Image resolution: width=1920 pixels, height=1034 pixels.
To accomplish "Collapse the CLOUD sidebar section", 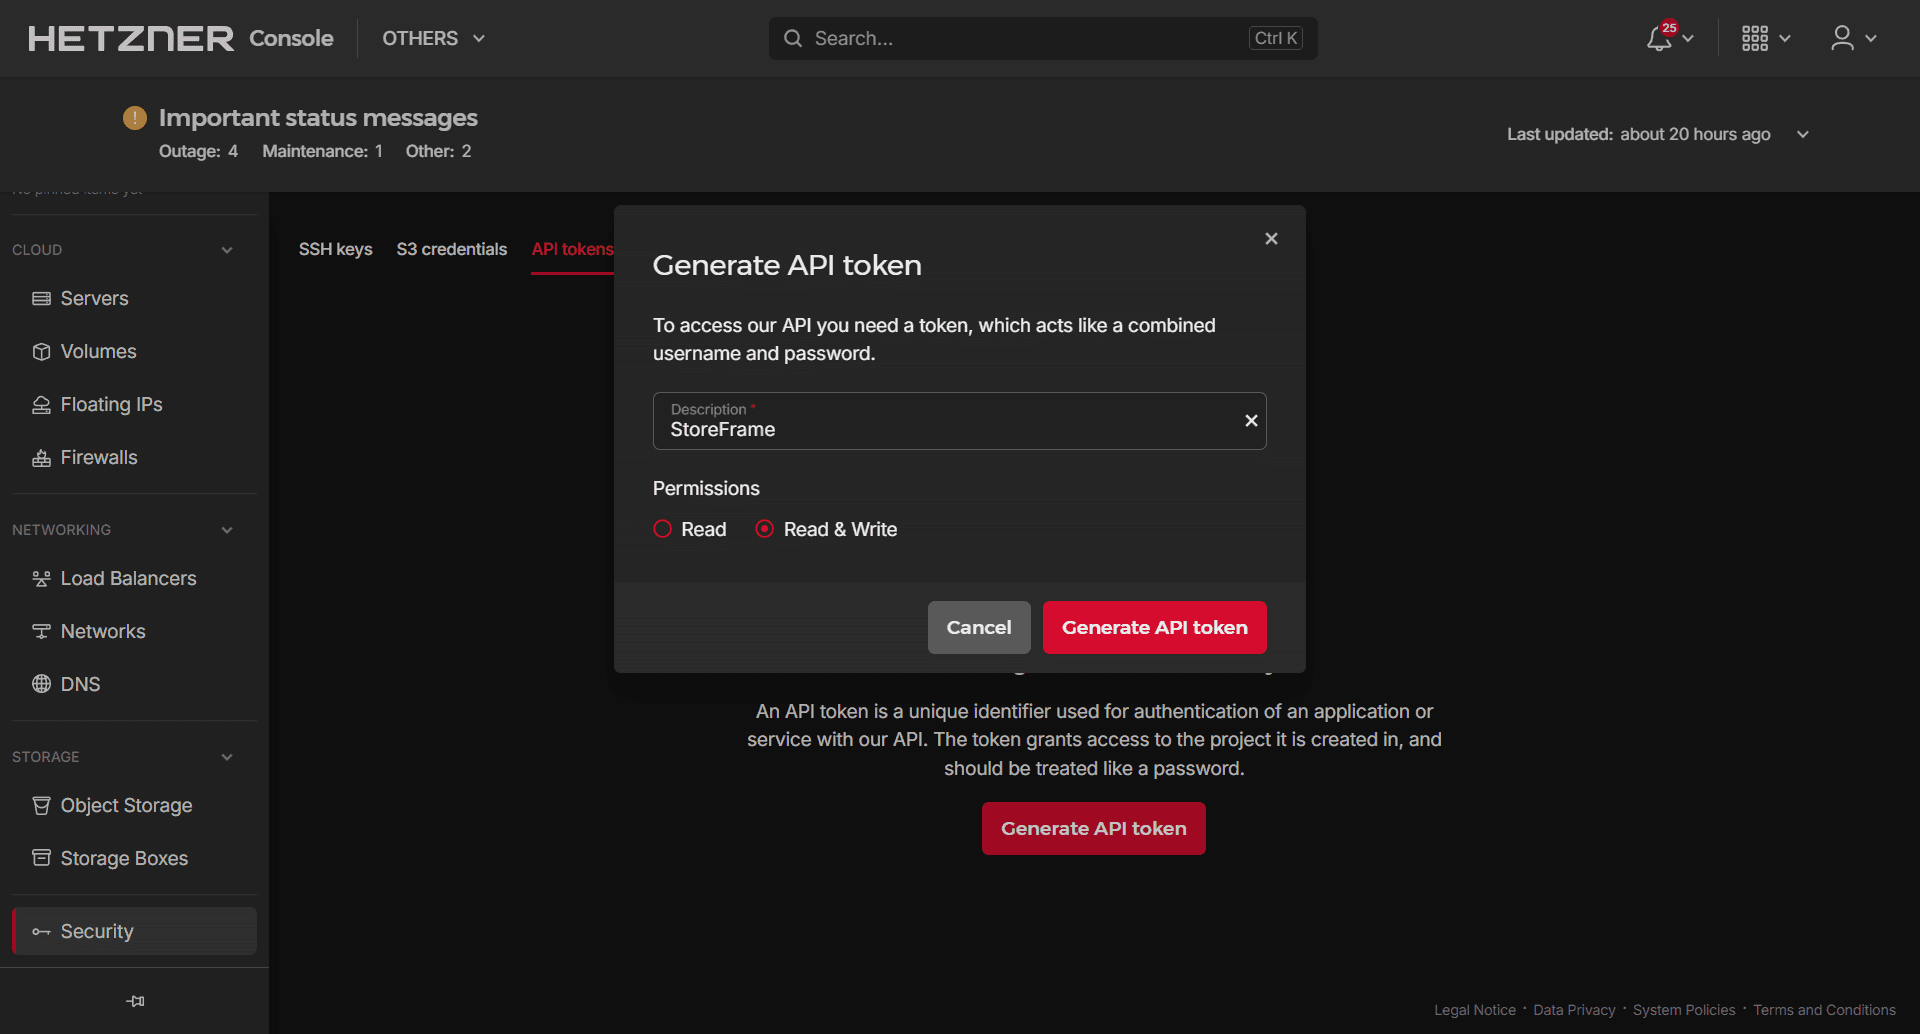I will [227, 250].
